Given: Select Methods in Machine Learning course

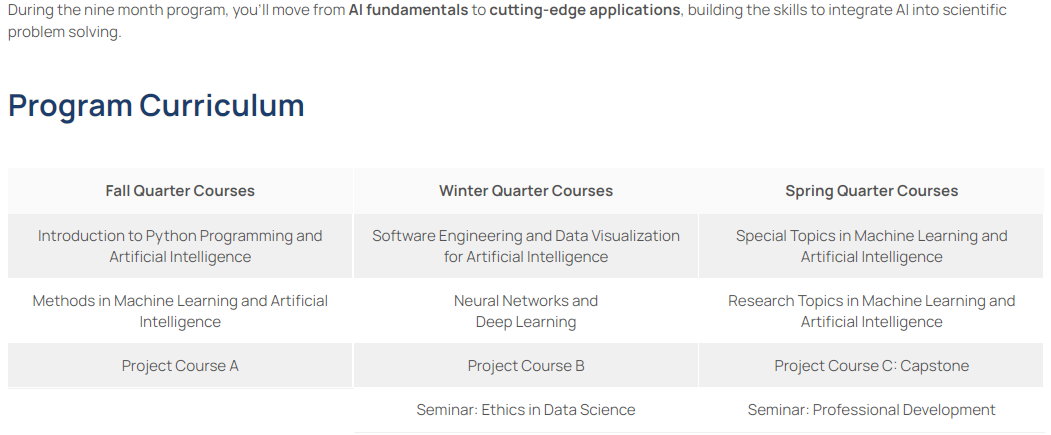Looking at the screenshot, I should 180,311.
